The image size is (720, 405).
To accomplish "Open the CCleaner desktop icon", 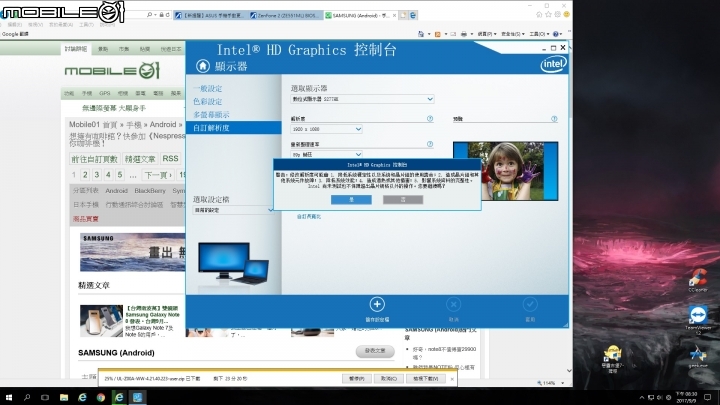I will [698, 280].
